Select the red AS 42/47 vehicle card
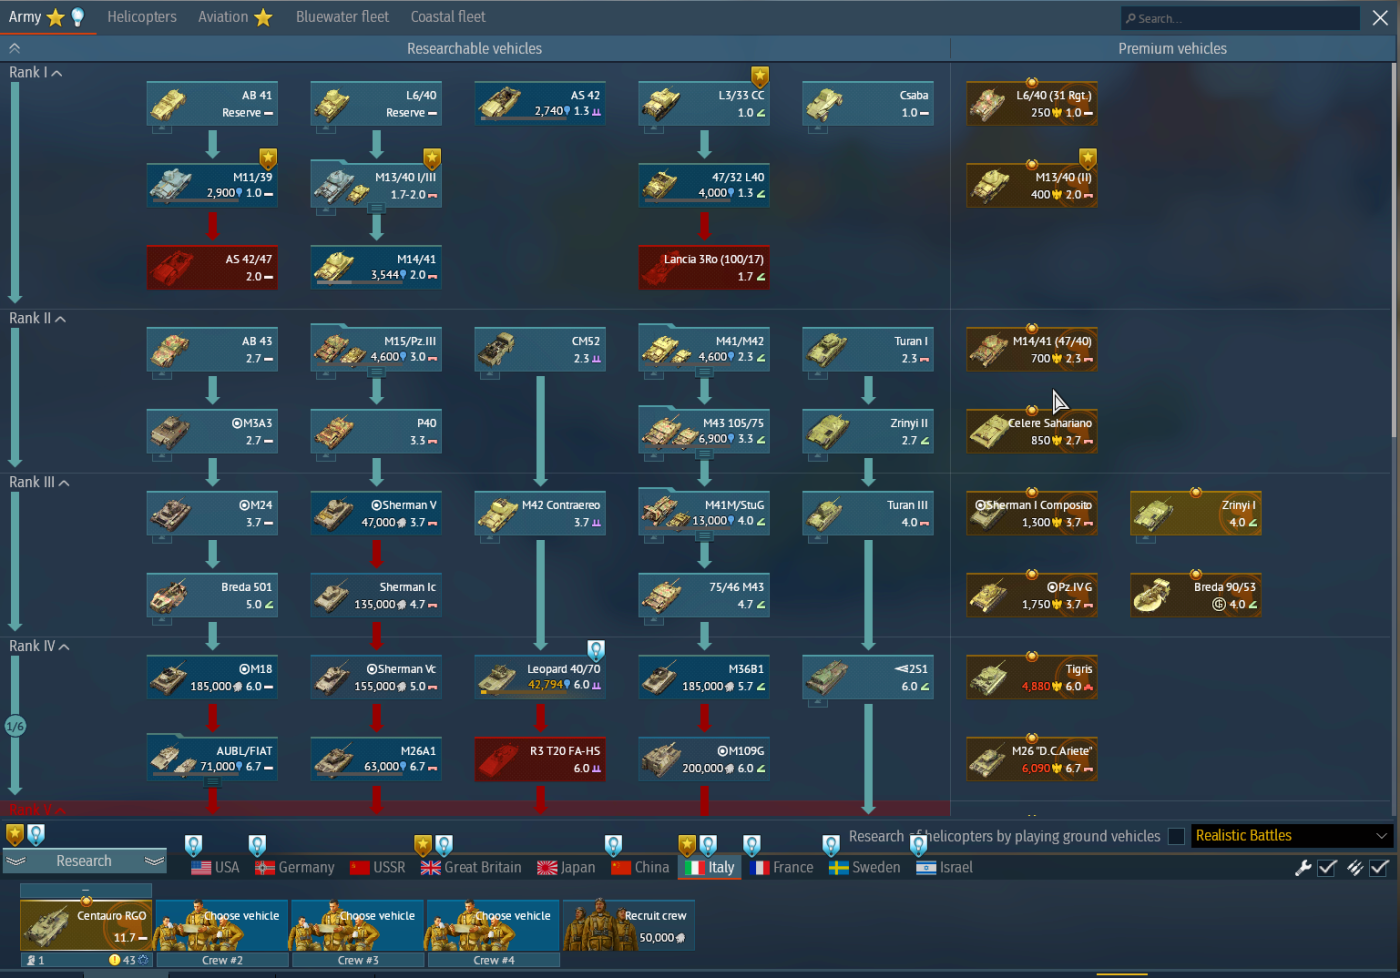Image resolution: width=1400 pixels, height=978 pixels. tap(212, 267)
